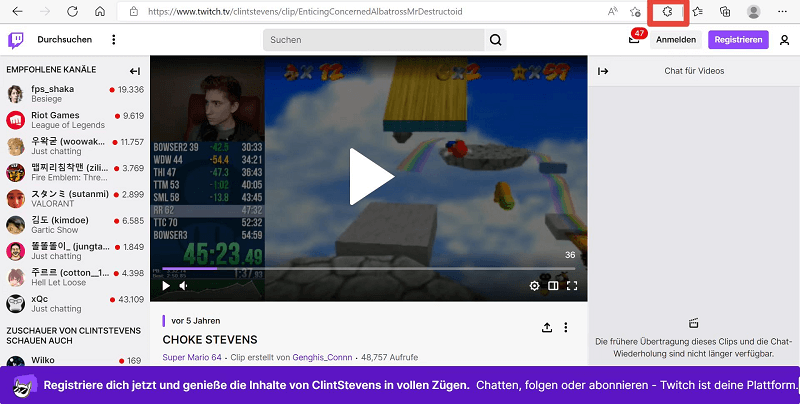Open the Fire Emblem streamer channel
This screenshot has width=800, height=404.
click(75, 172)
